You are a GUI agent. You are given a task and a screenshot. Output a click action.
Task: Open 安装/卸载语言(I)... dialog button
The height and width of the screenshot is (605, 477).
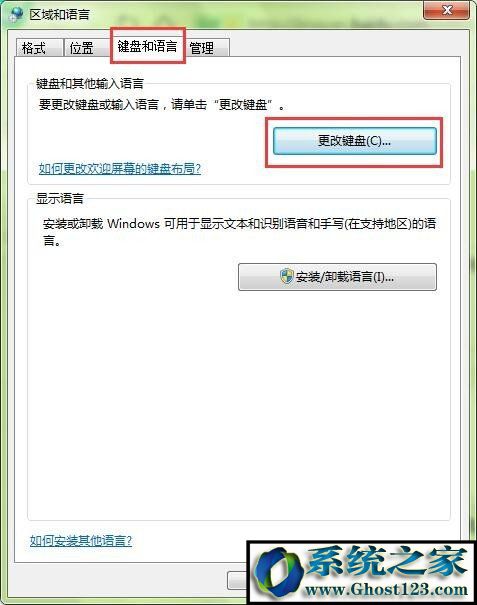point(337,277)
